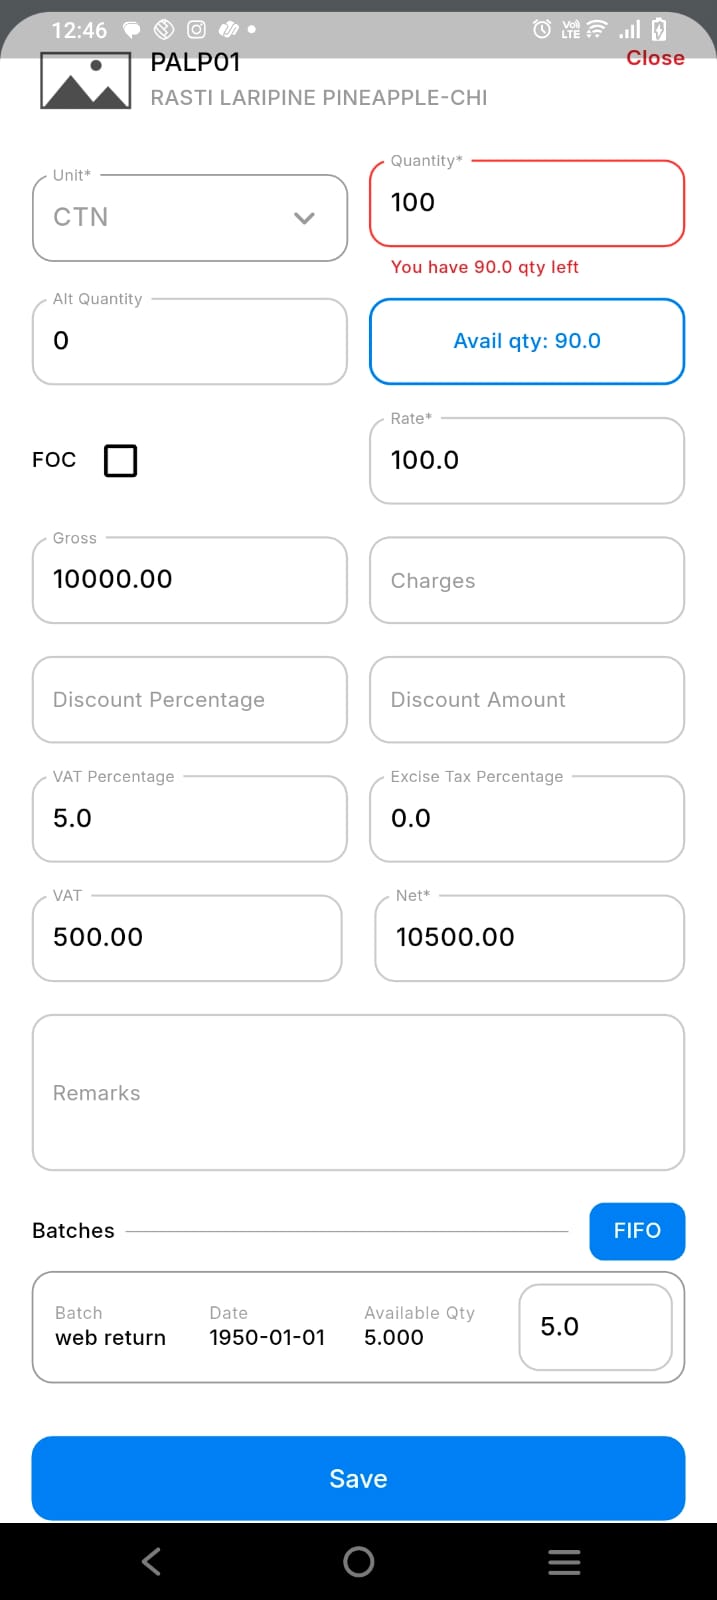Tap the alarm icon in status bar
Image resolution: width=717 pixels, height=1600 pixels.
pyautogui.click(x=542, y=29)
